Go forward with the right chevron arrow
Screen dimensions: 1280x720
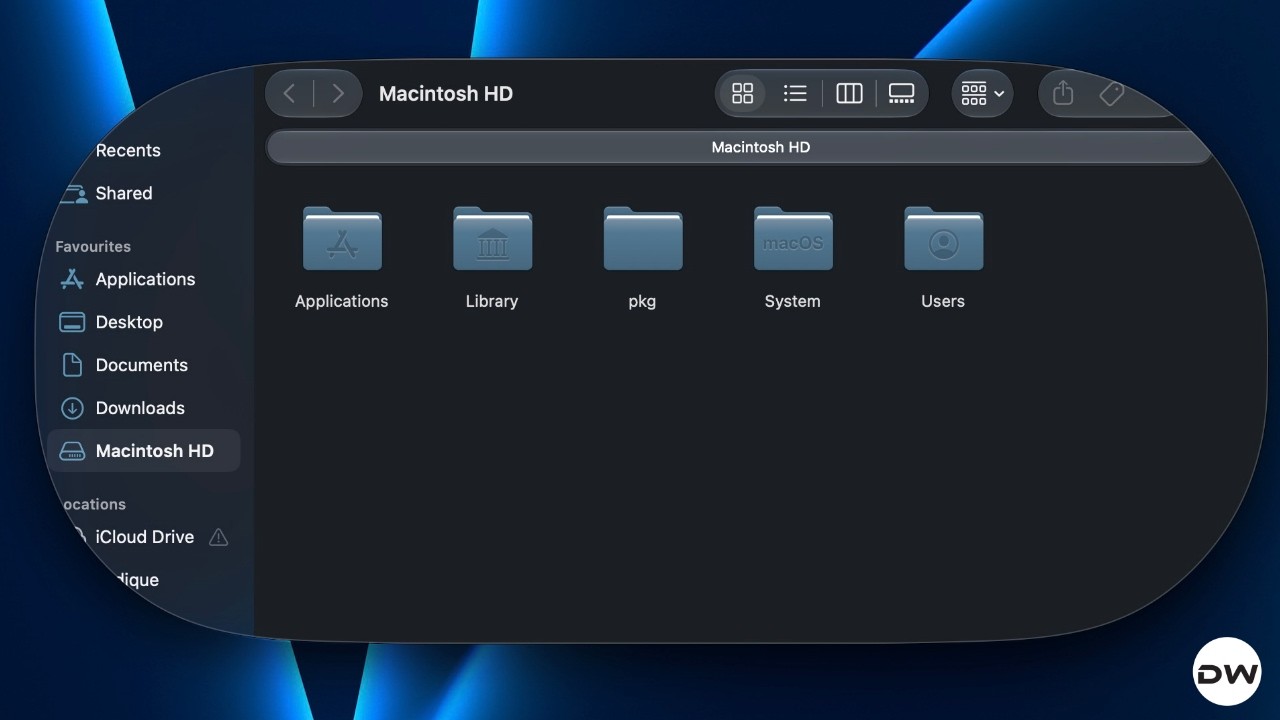click(x=338, y=94)
